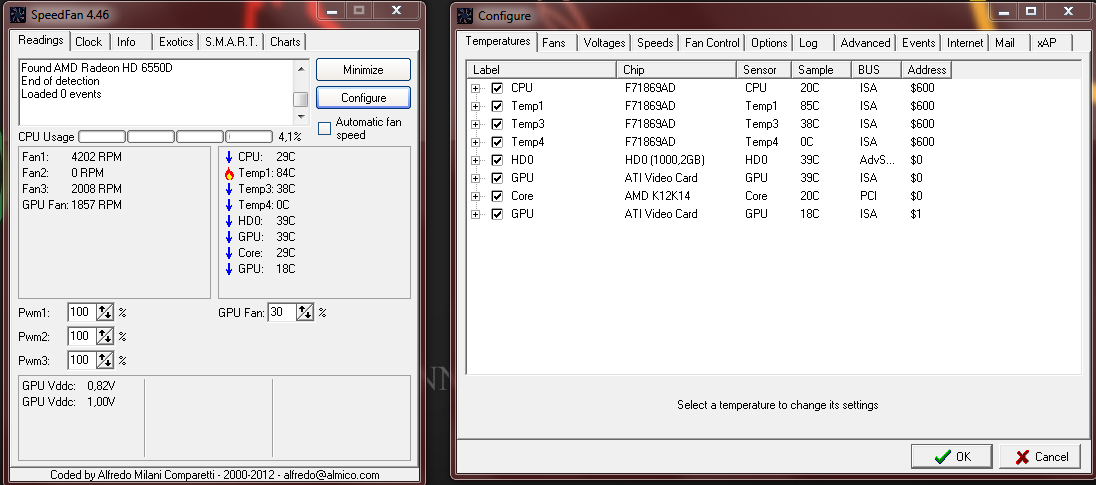Click the blue down arrow beside CPU reading

coord(229,157)
